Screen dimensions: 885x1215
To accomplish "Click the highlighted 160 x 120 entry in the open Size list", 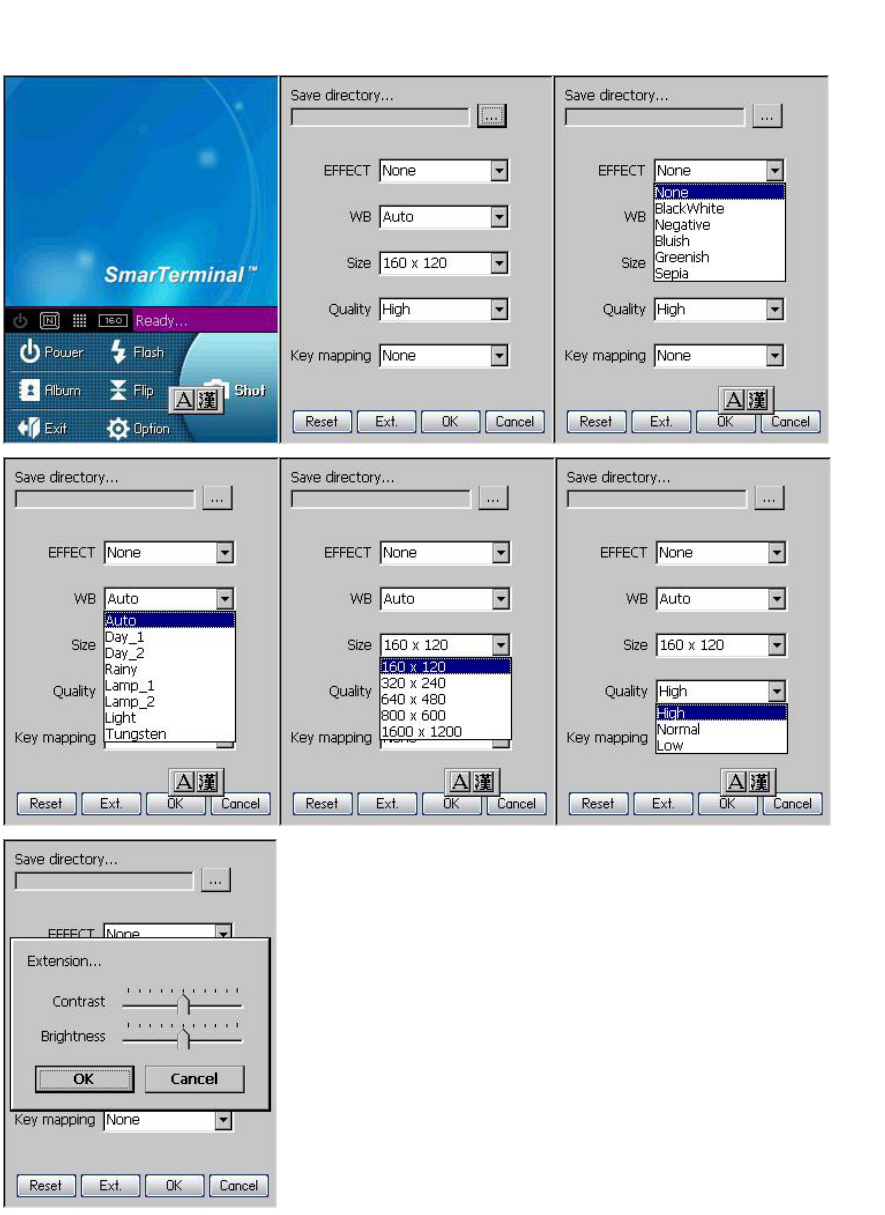I will tap(445, 667).
